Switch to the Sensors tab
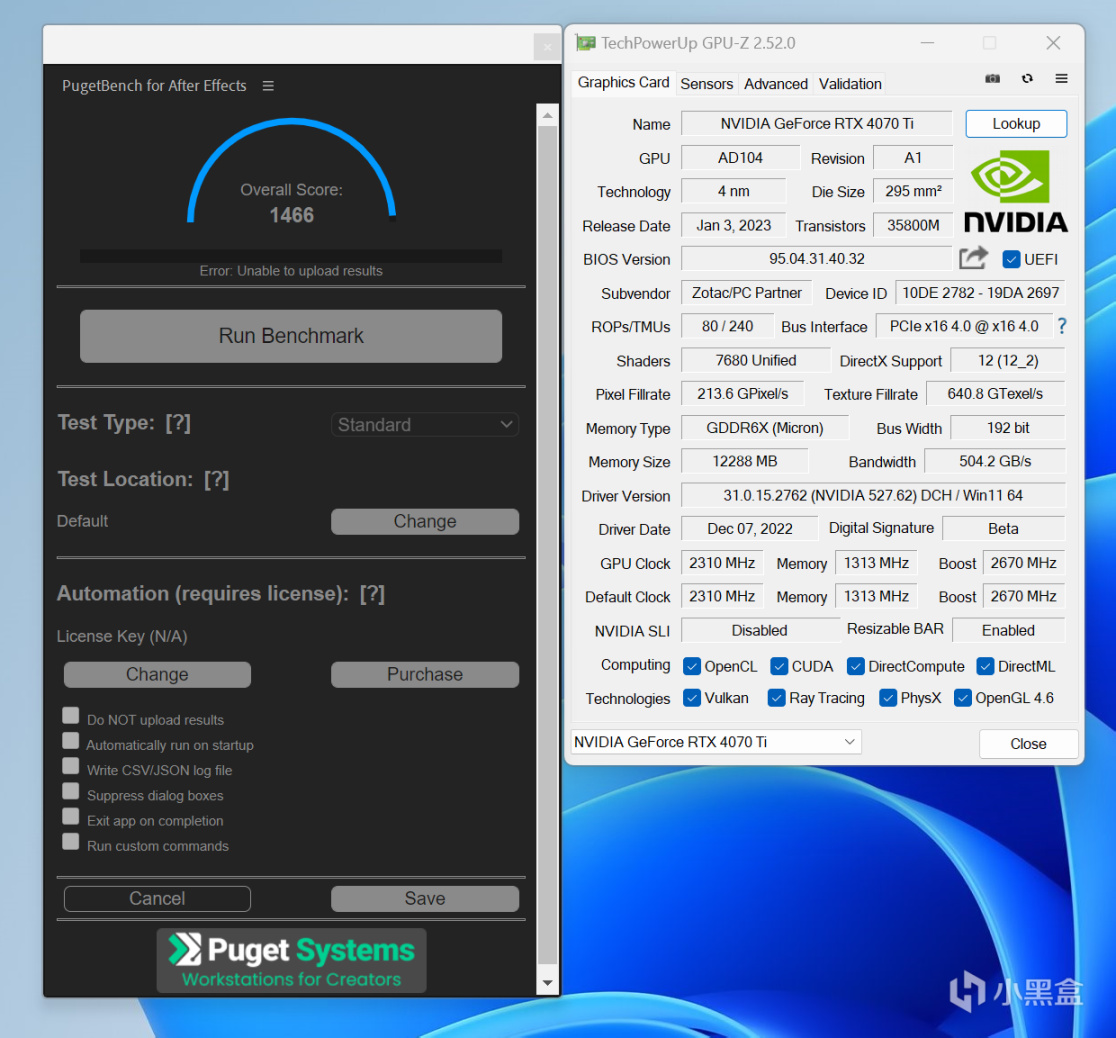 (x=706, y=84)
